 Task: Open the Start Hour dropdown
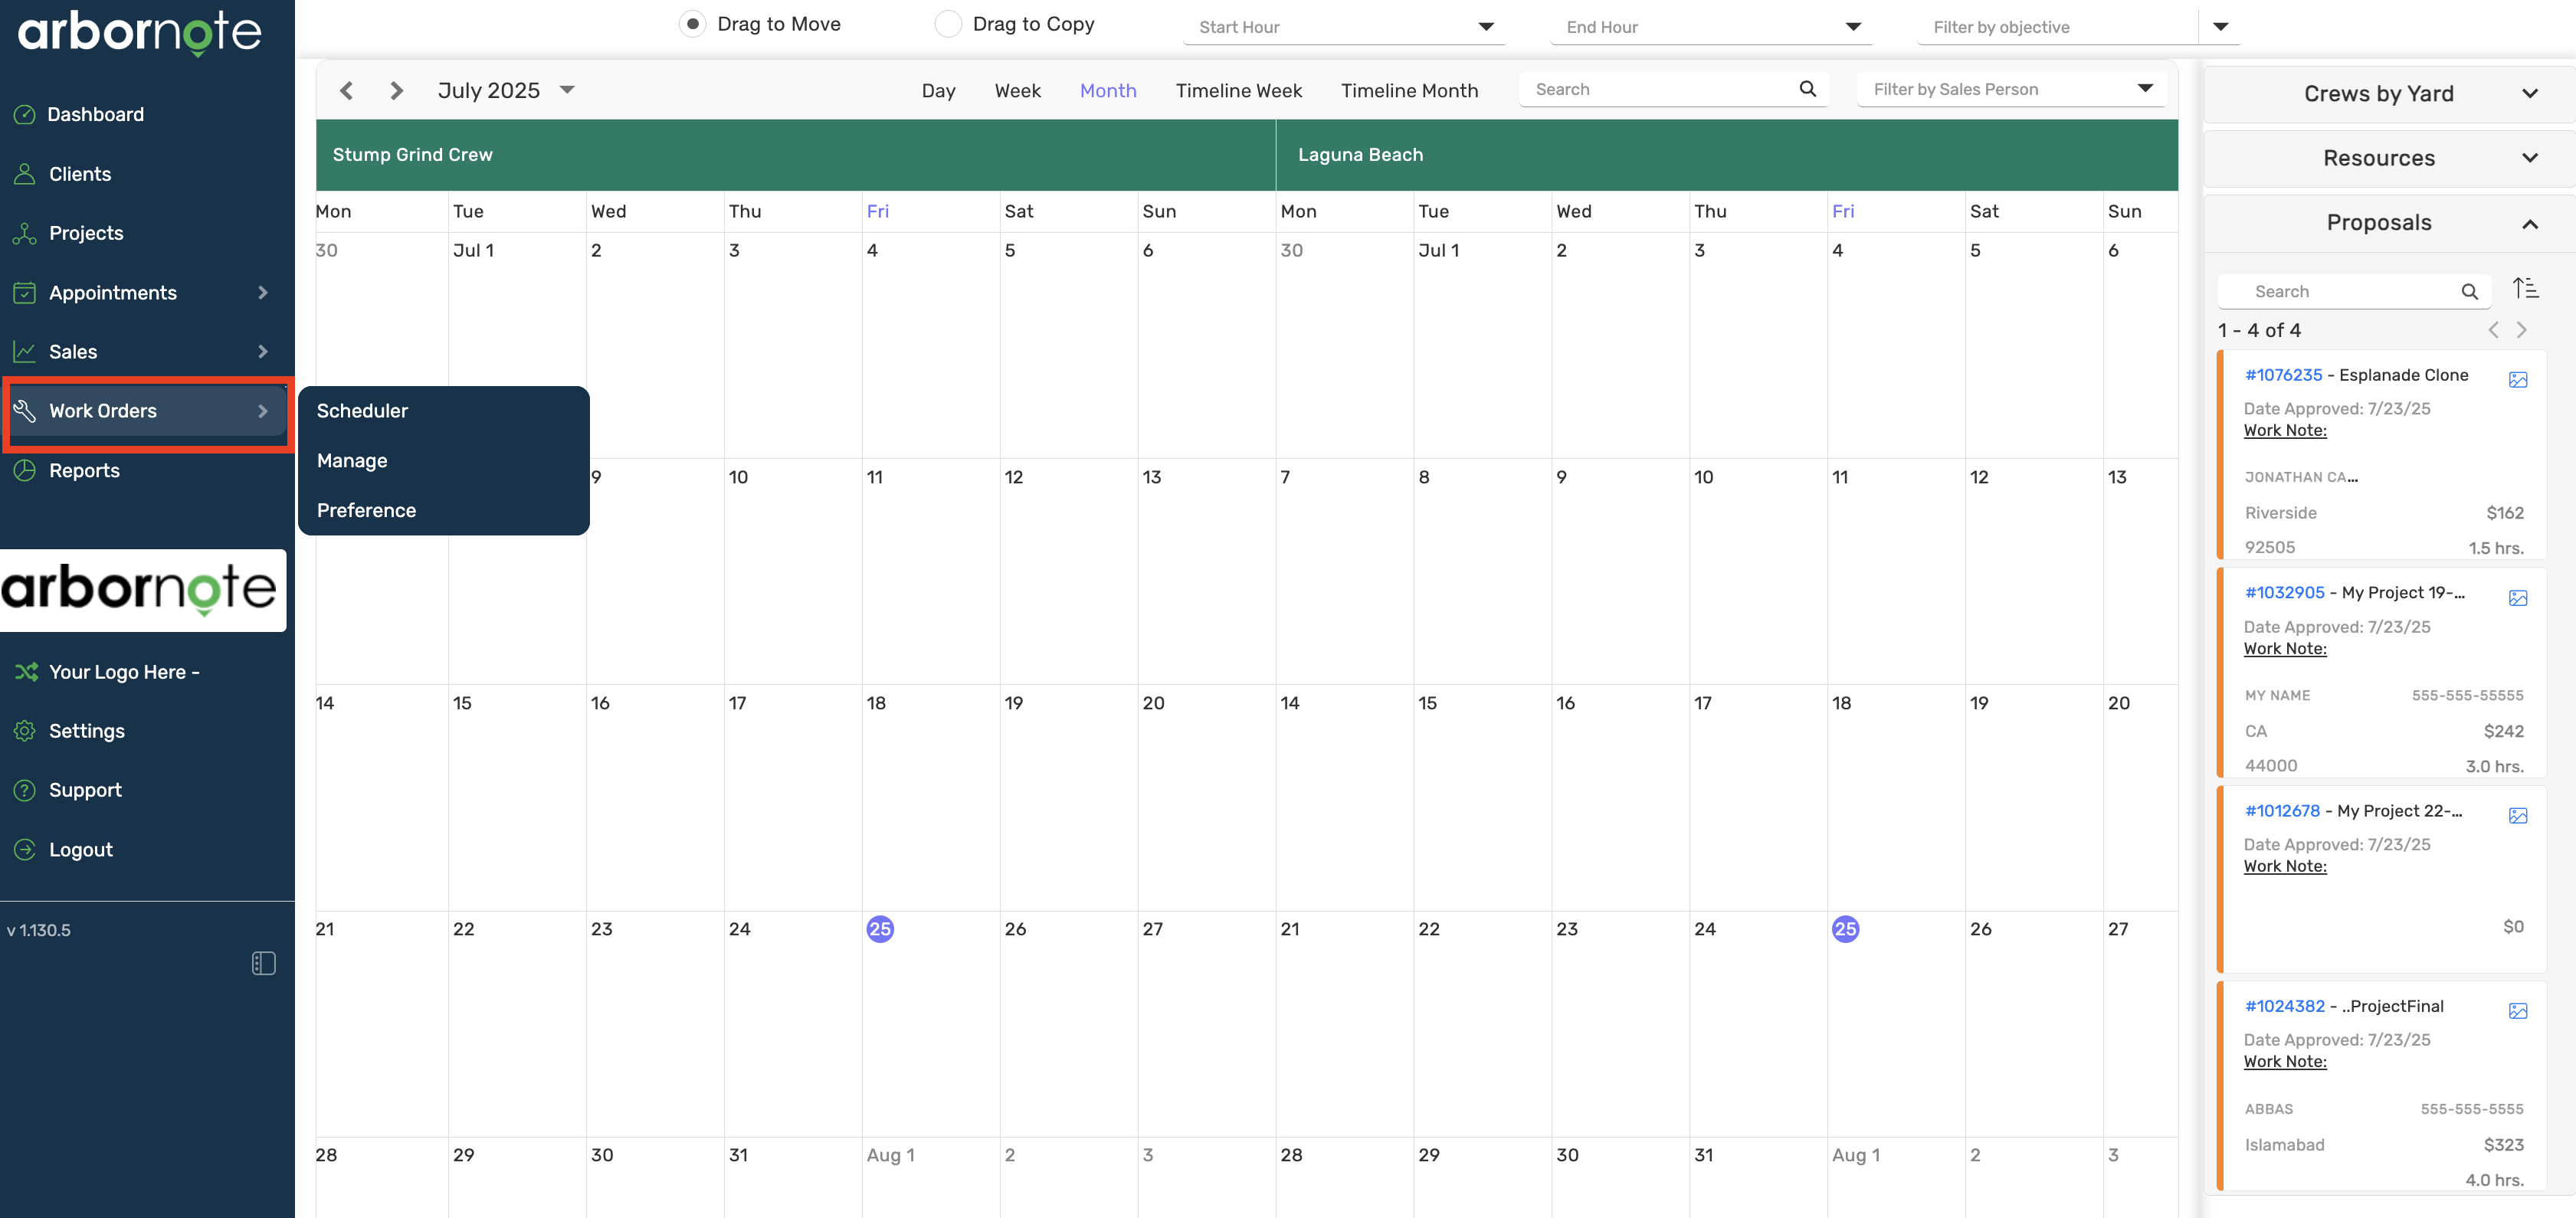[1487, 27]
